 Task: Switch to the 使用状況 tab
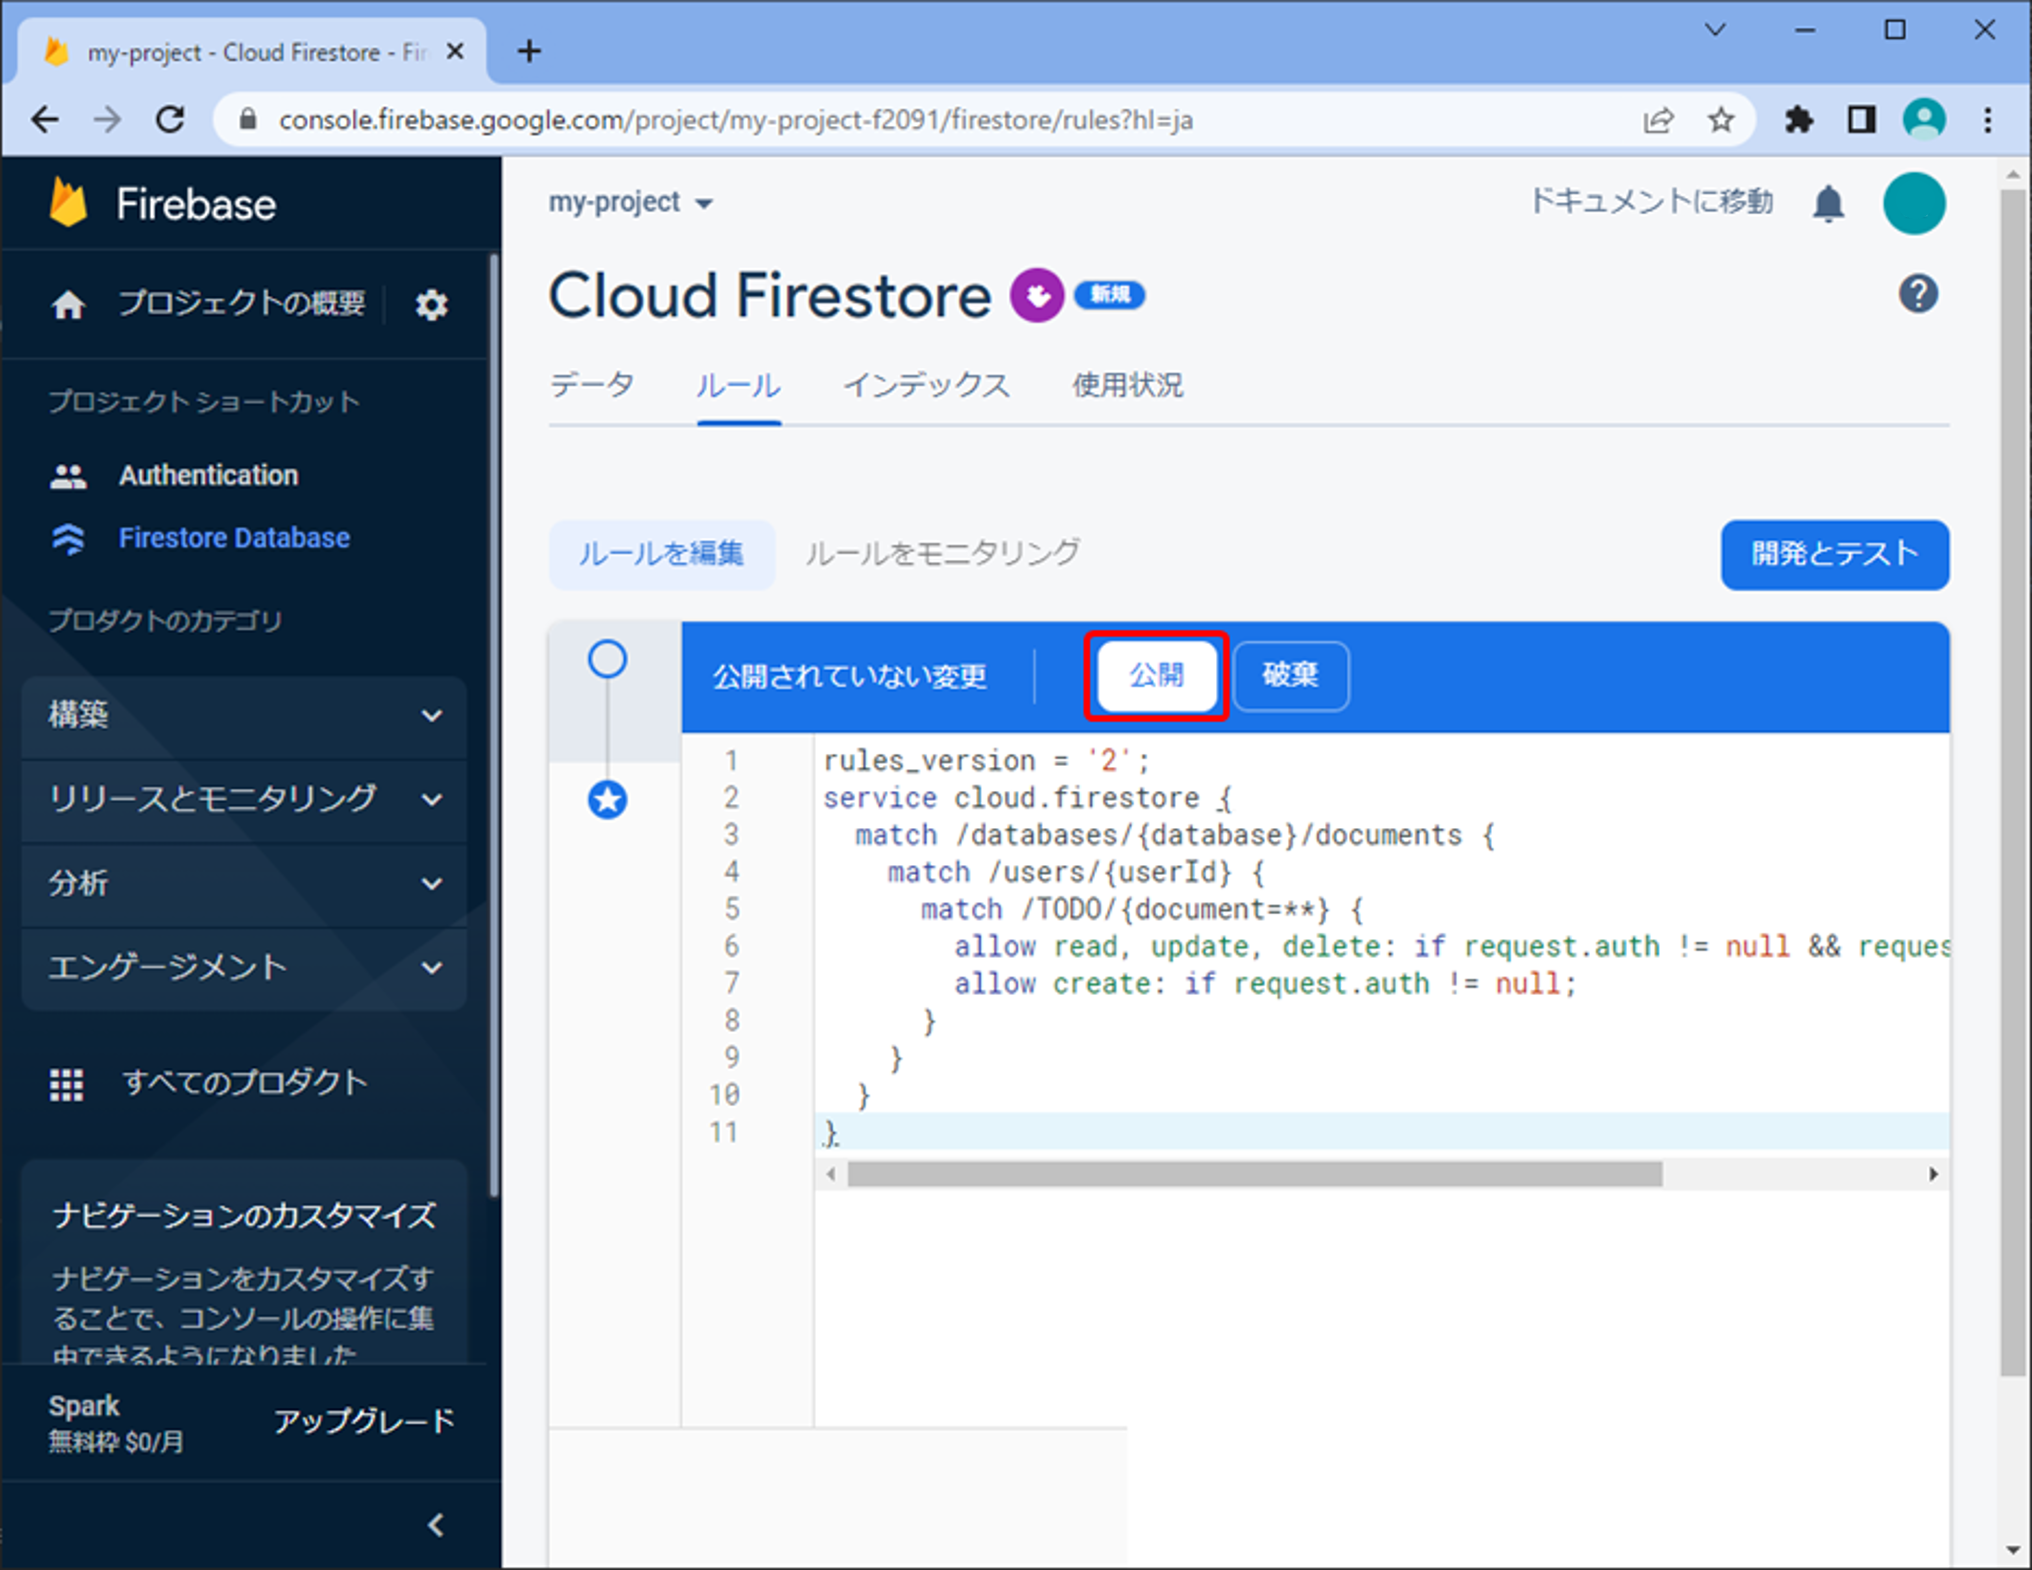click(1128, 385)
